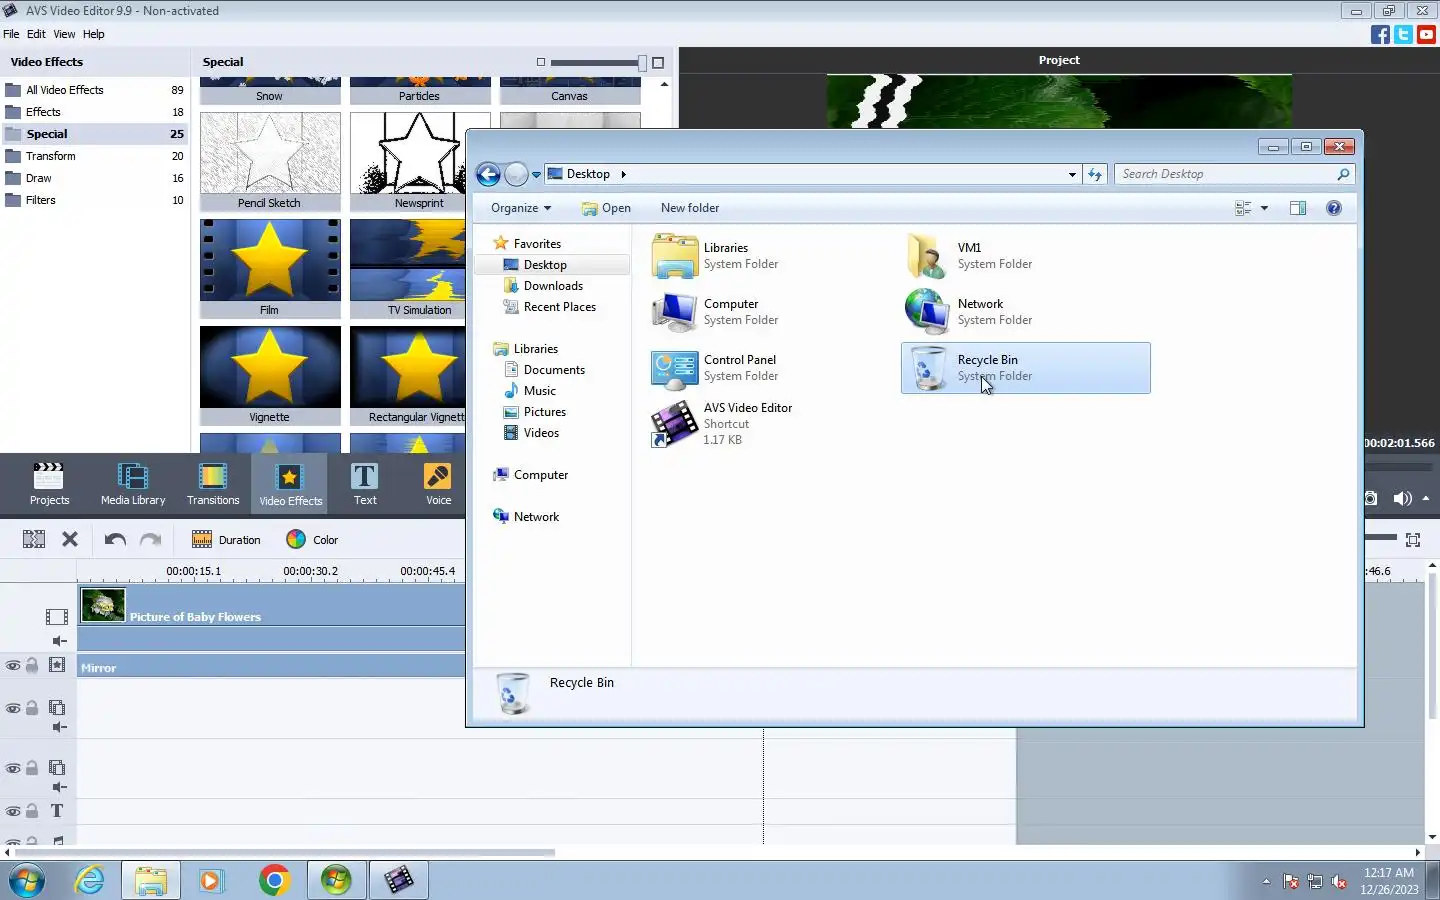This screenshot has height=900, width=1440.
Task: Click the redo arrow in timeline toolbar
Action: (150, 540)
